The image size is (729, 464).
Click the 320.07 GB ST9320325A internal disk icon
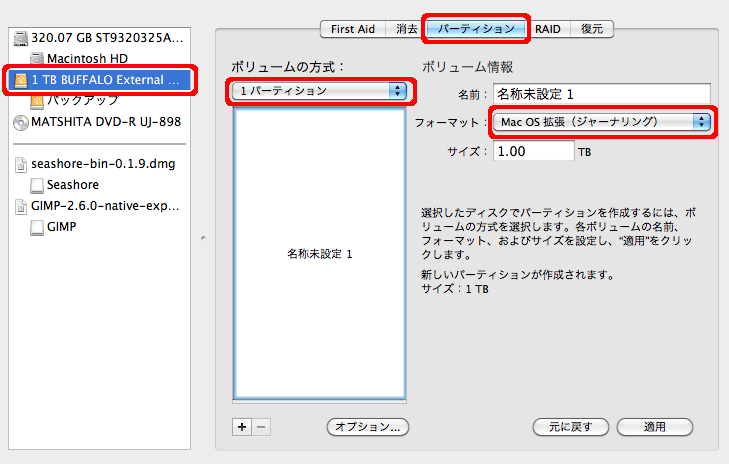pyautogui.click(x=21, y=38)
